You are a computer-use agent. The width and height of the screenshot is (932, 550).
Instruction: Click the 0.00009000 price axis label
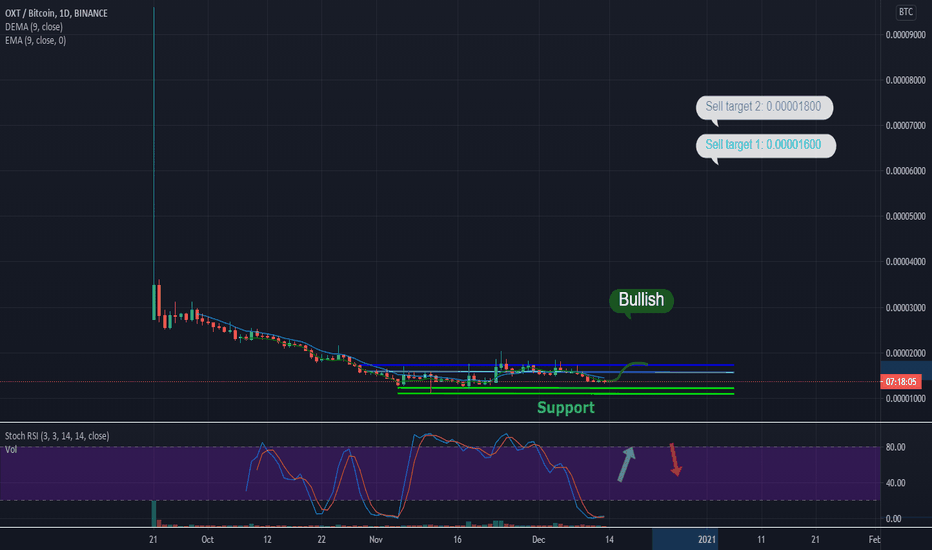[905, 35]
